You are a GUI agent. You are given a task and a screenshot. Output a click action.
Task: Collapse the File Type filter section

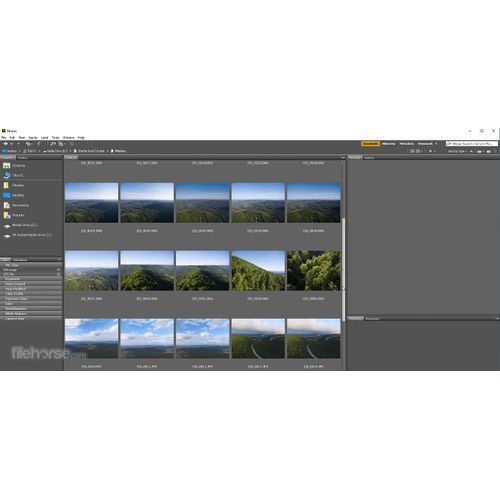click(x=31, y=265)
